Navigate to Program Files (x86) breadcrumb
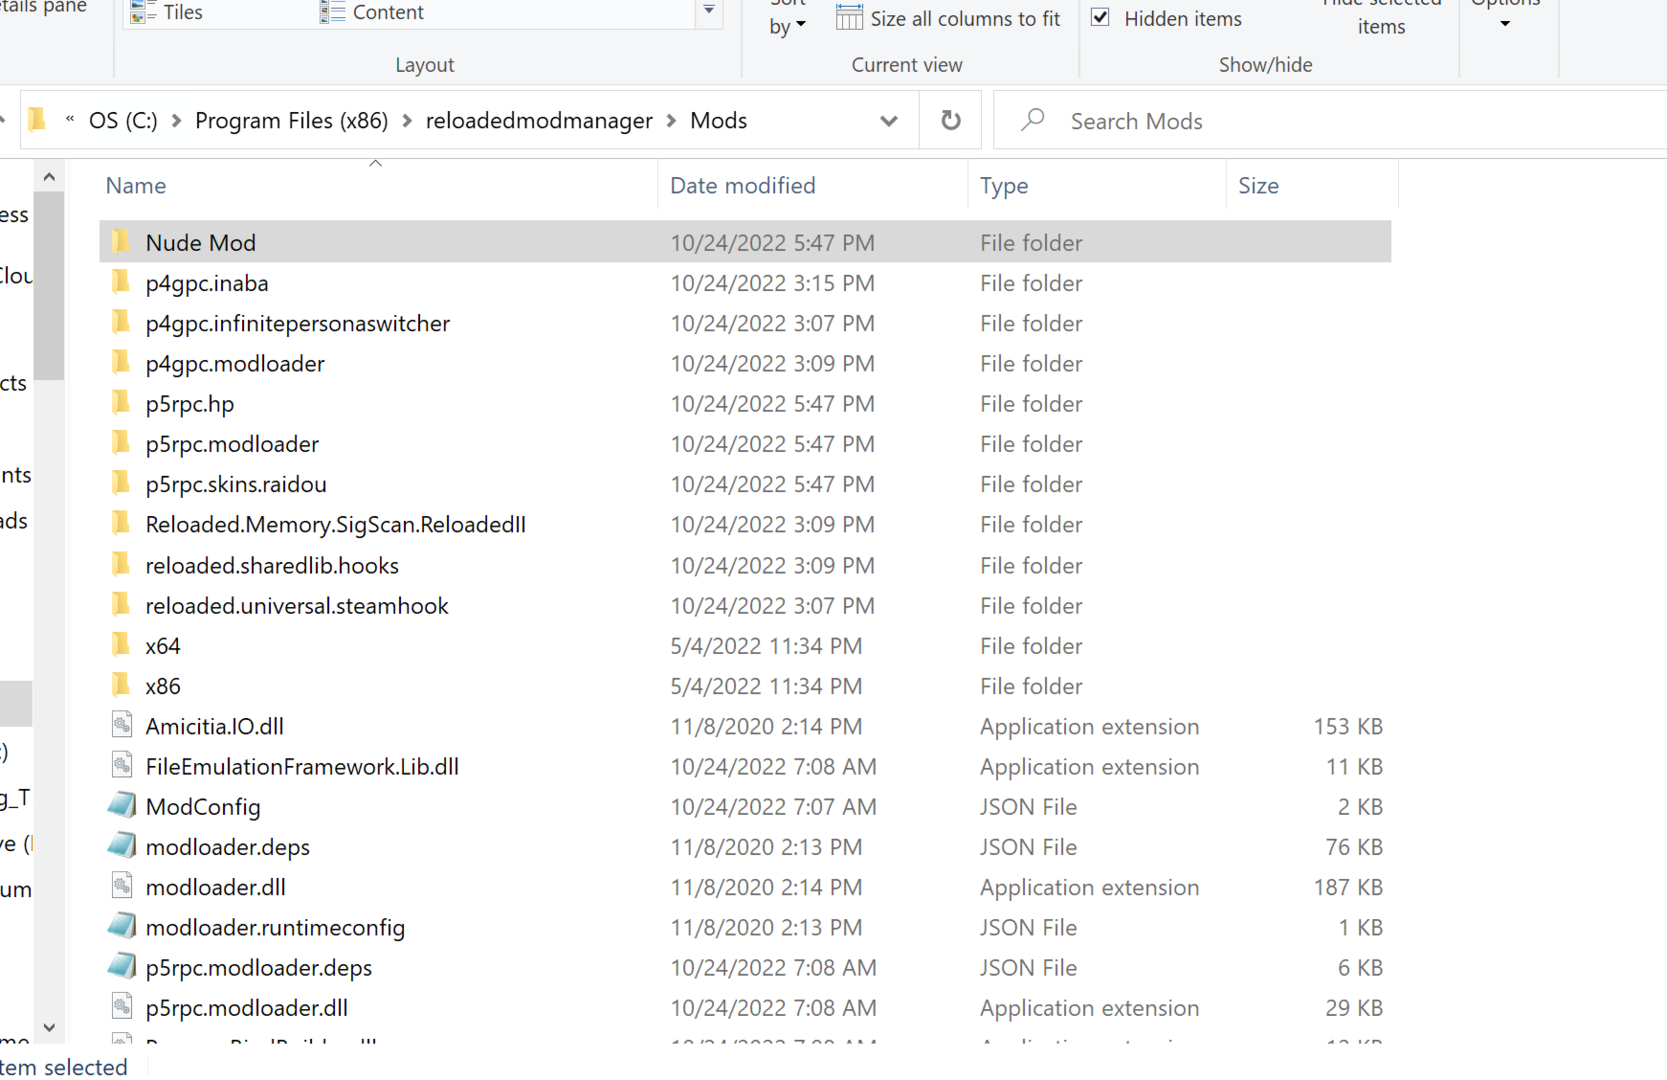The height and width of the screenshot is (1080, 1667). (x=291, y=121)
